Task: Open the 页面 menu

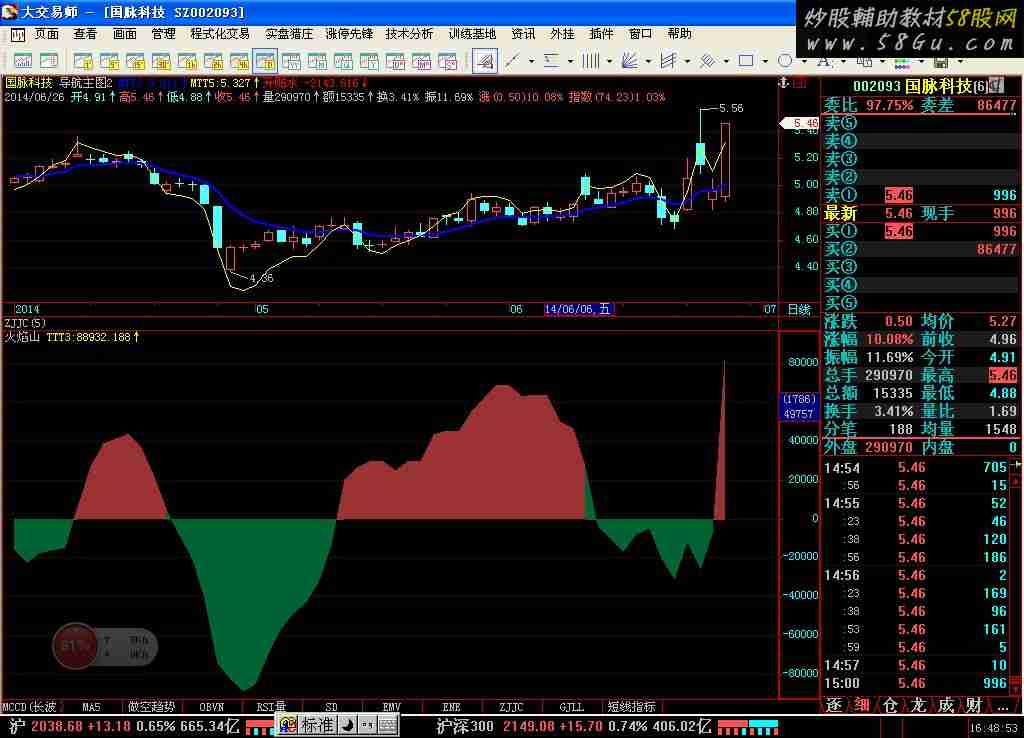Action: 46,34
